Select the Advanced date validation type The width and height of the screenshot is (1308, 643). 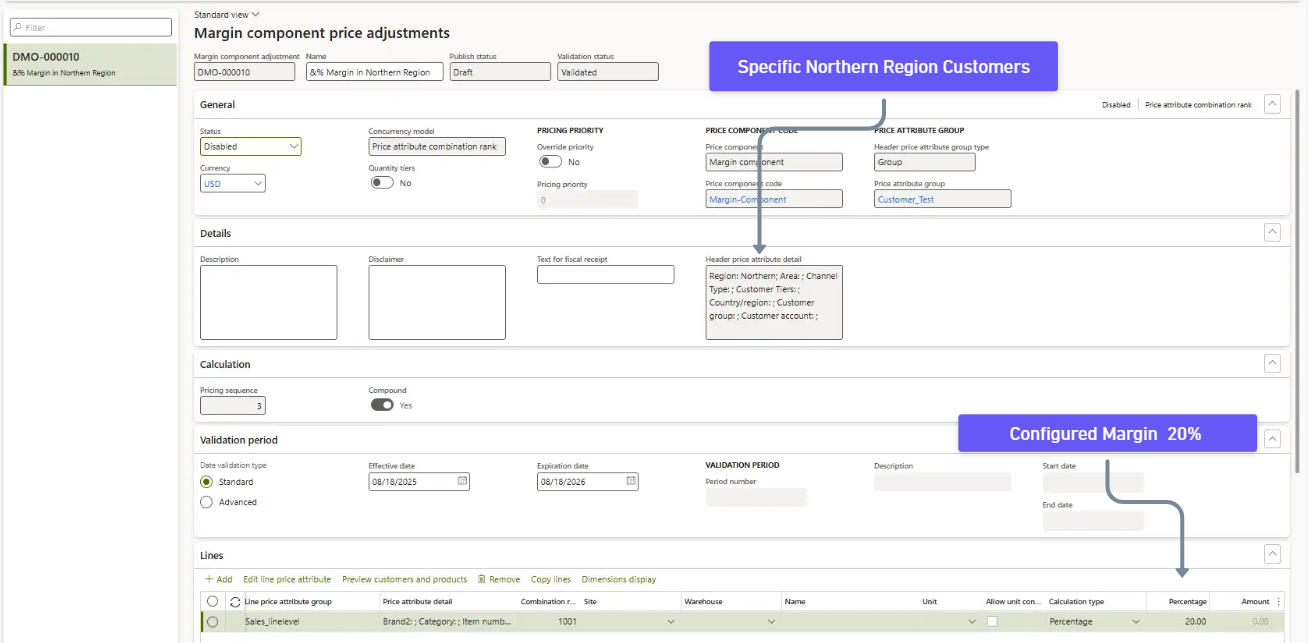tap(207, 502)
